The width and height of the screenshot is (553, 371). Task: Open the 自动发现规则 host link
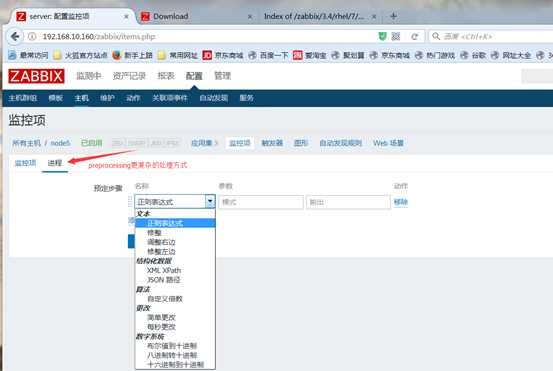(x=340, y=143)
